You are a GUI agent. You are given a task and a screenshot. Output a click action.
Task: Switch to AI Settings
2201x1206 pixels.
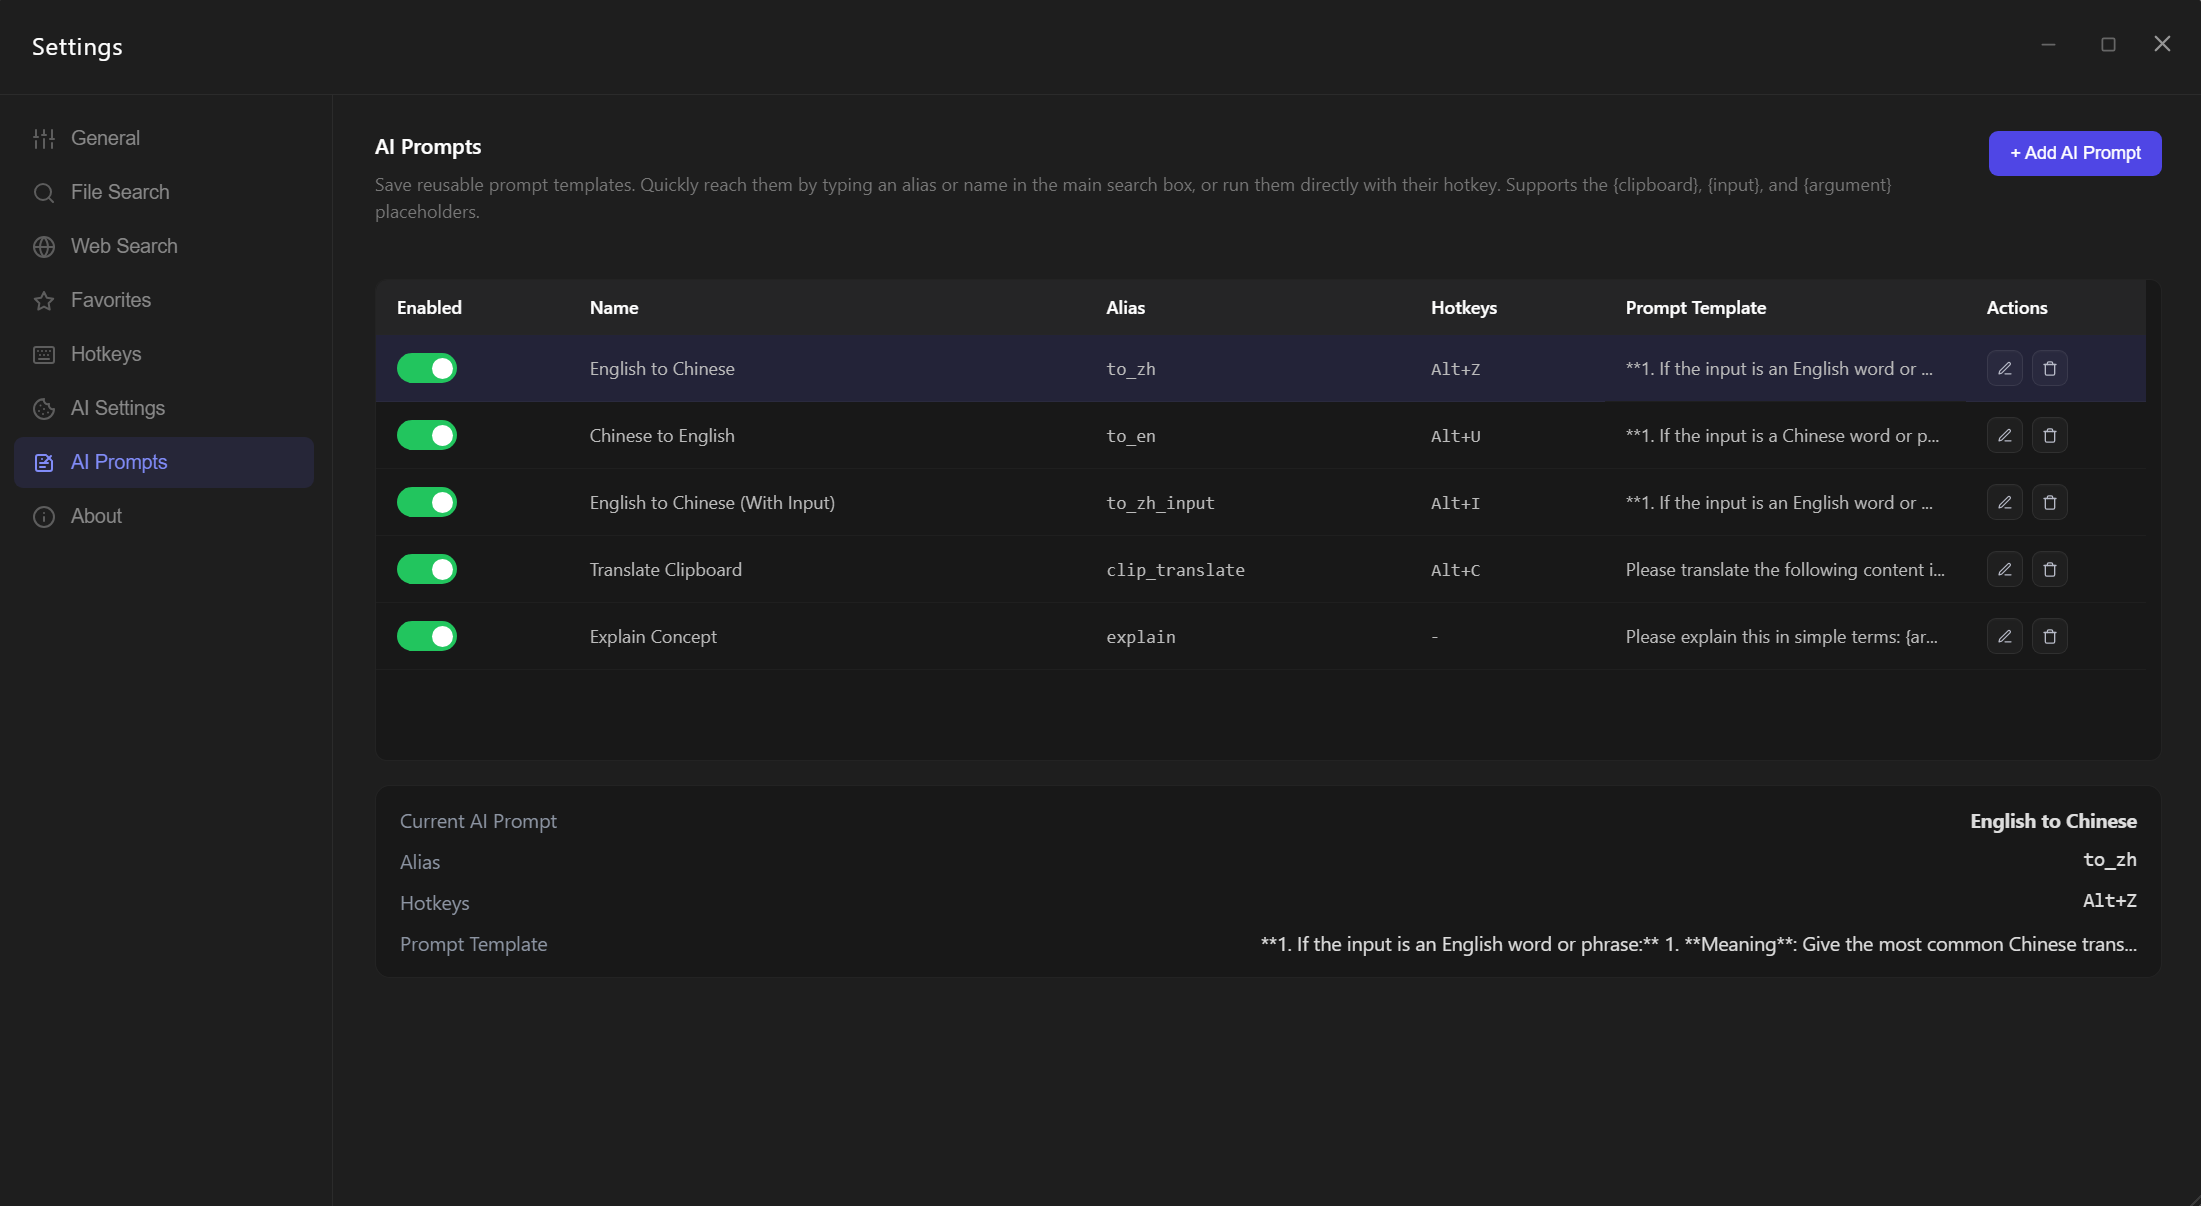tap(164, 408)
